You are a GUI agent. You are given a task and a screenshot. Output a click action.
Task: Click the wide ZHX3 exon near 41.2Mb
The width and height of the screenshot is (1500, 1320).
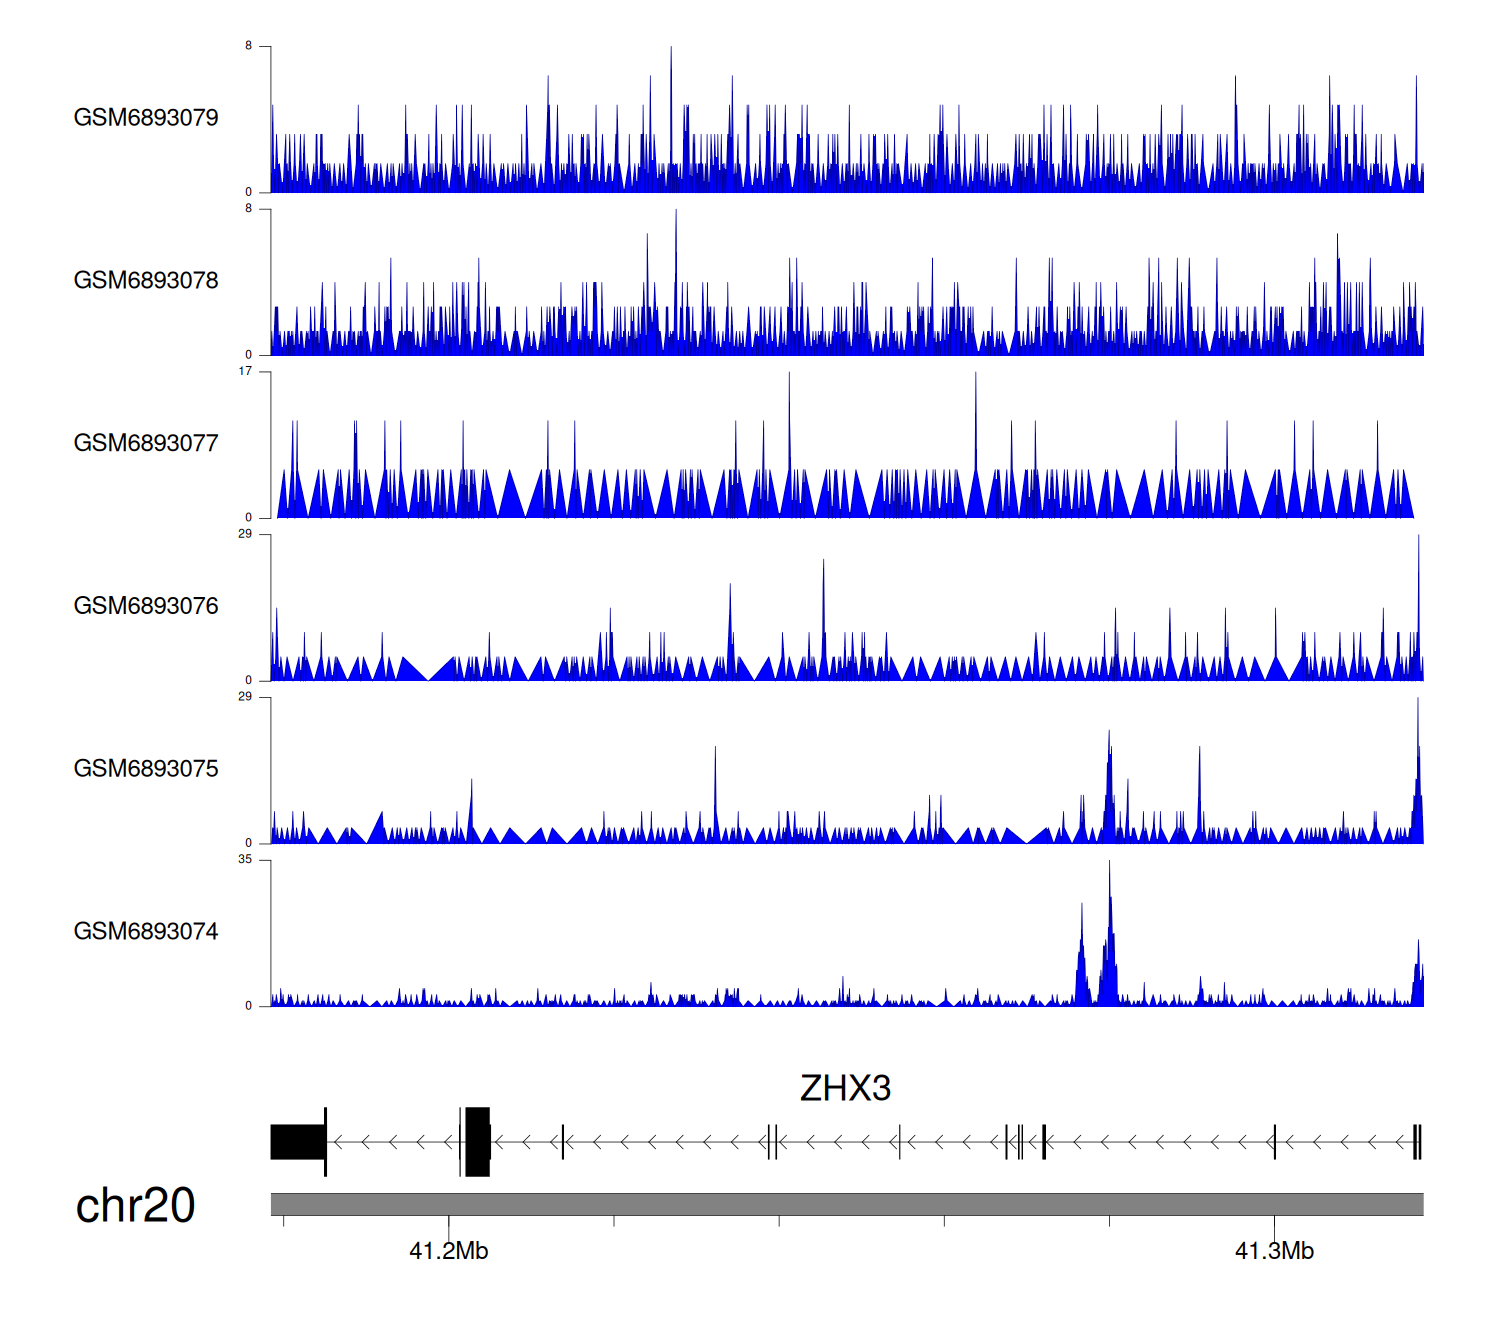[478, 1142]
